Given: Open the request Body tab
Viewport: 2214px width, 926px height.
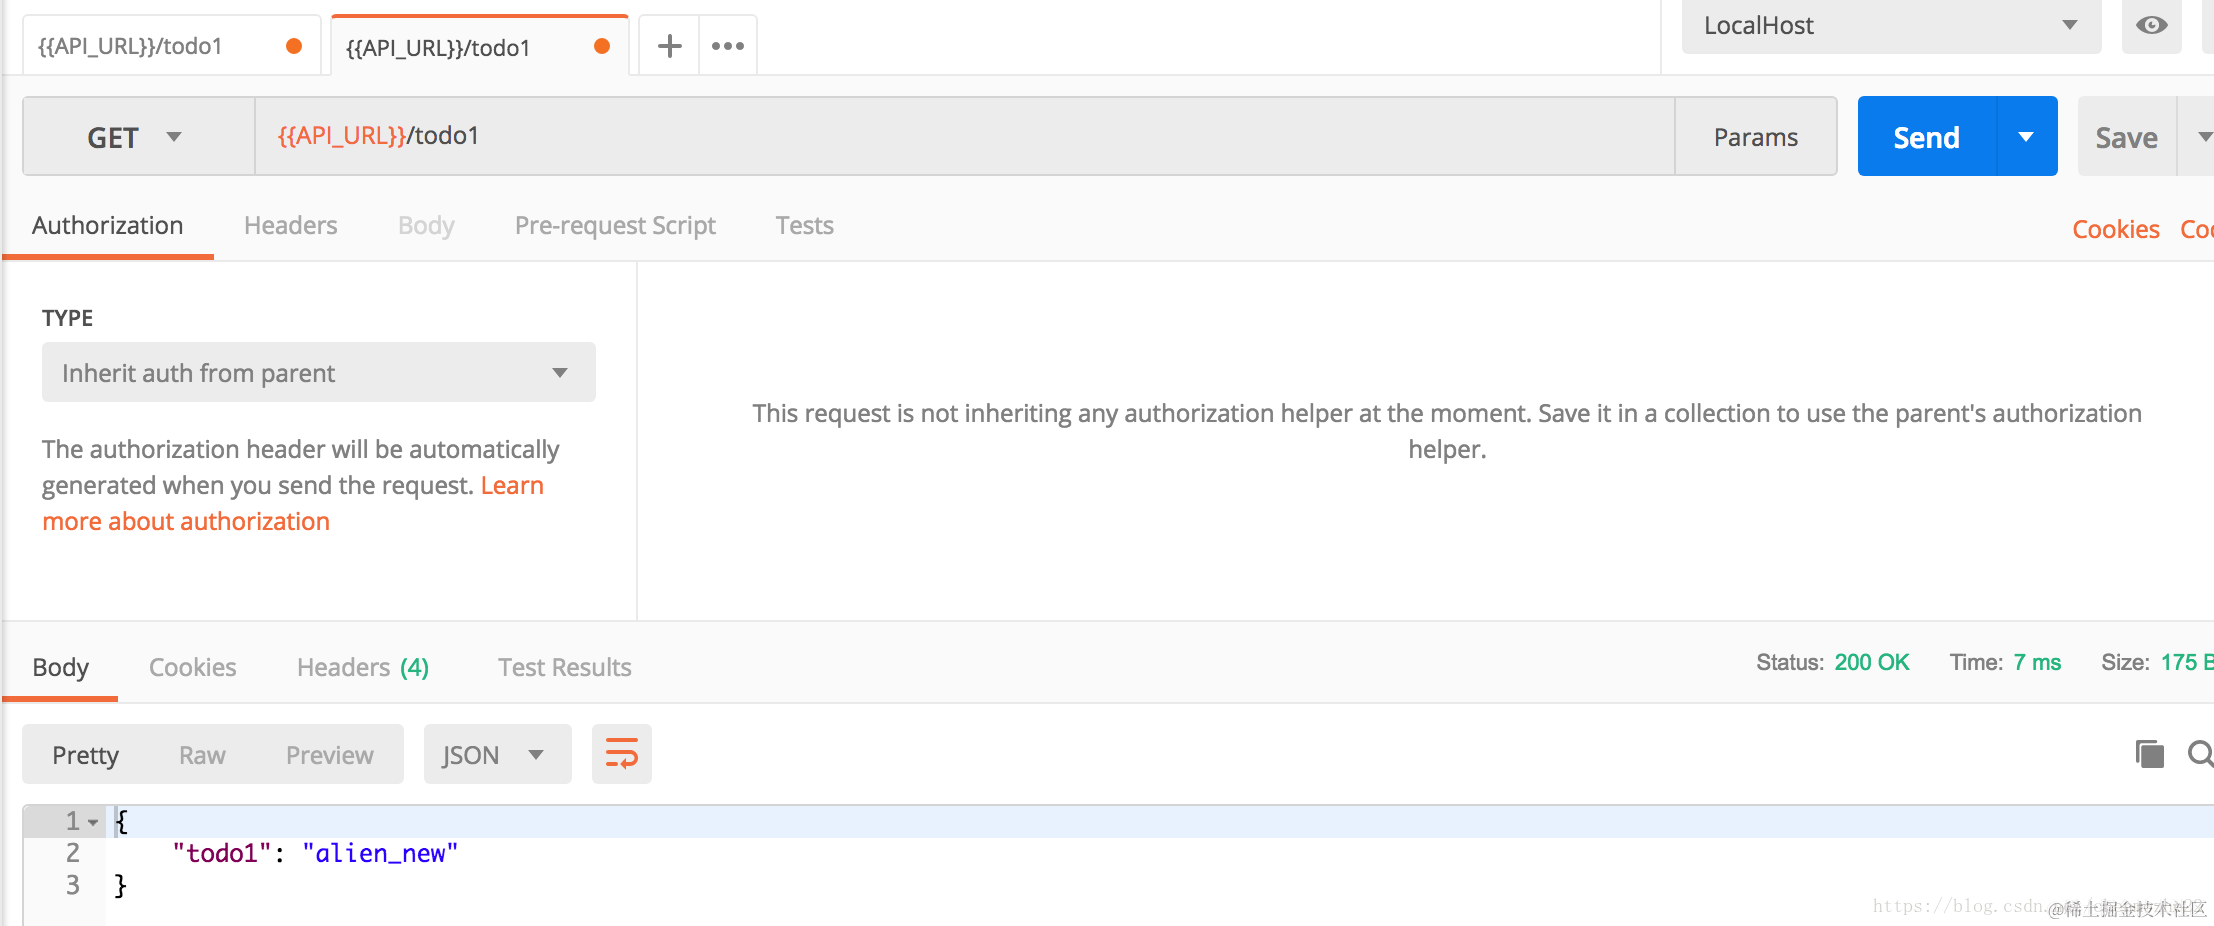Looking at the screenshot, I should 426,226.
